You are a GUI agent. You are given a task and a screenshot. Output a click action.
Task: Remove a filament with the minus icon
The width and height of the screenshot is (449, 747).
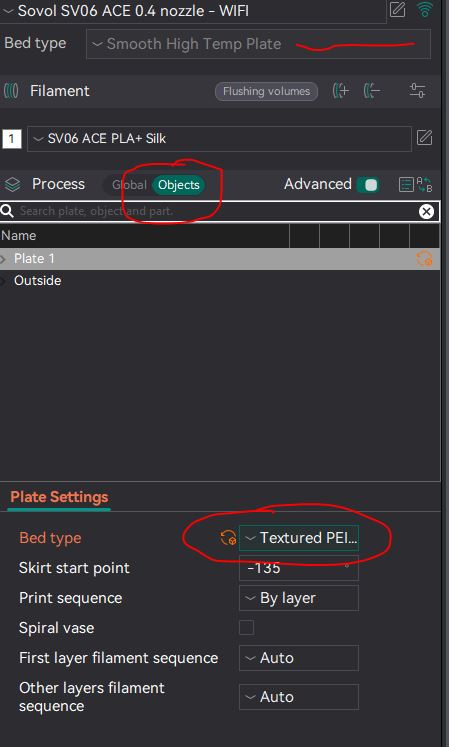click(372, 91)
